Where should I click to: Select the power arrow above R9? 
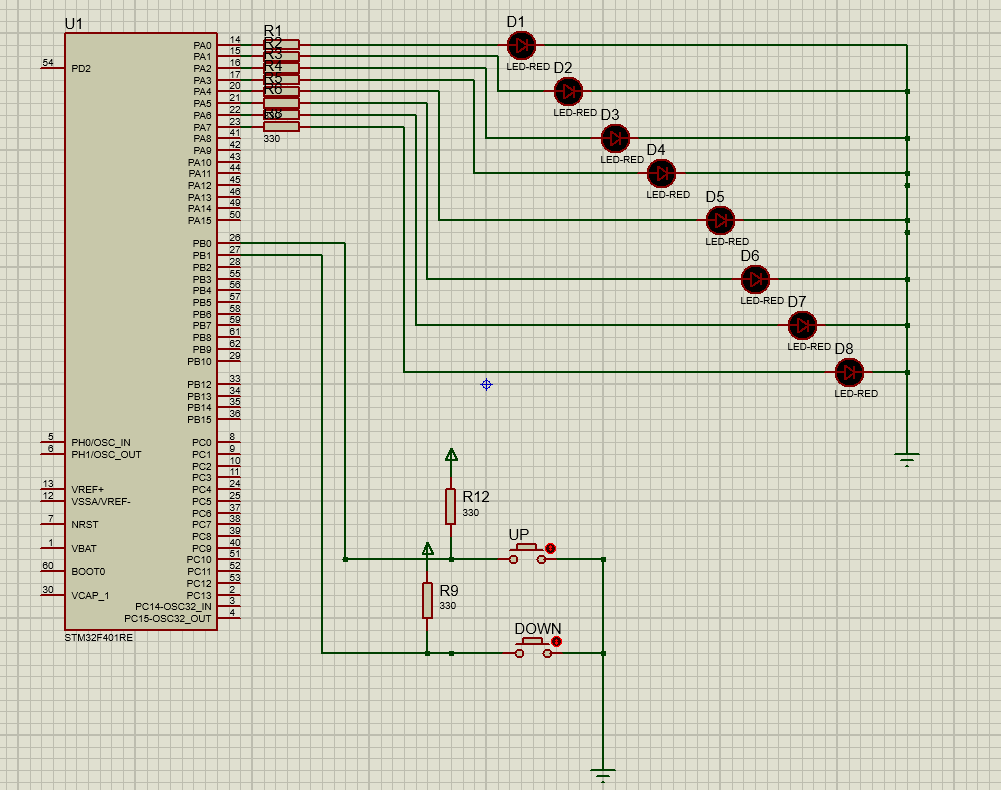[428, 548]
